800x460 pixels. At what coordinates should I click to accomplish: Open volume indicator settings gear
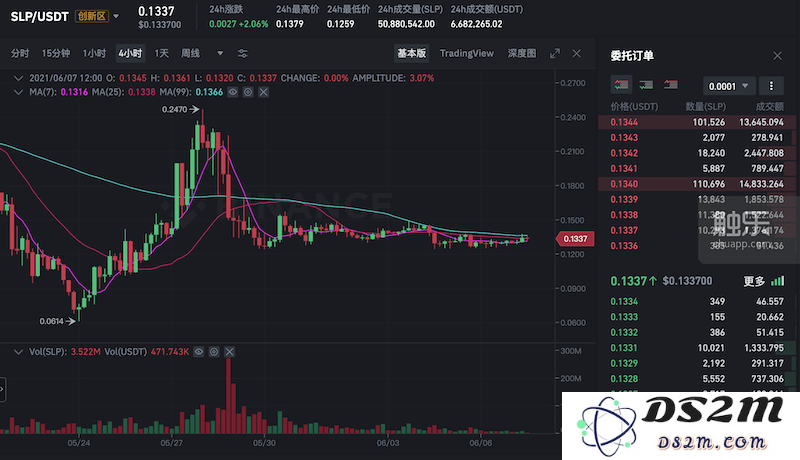click(x=214, y=352)
